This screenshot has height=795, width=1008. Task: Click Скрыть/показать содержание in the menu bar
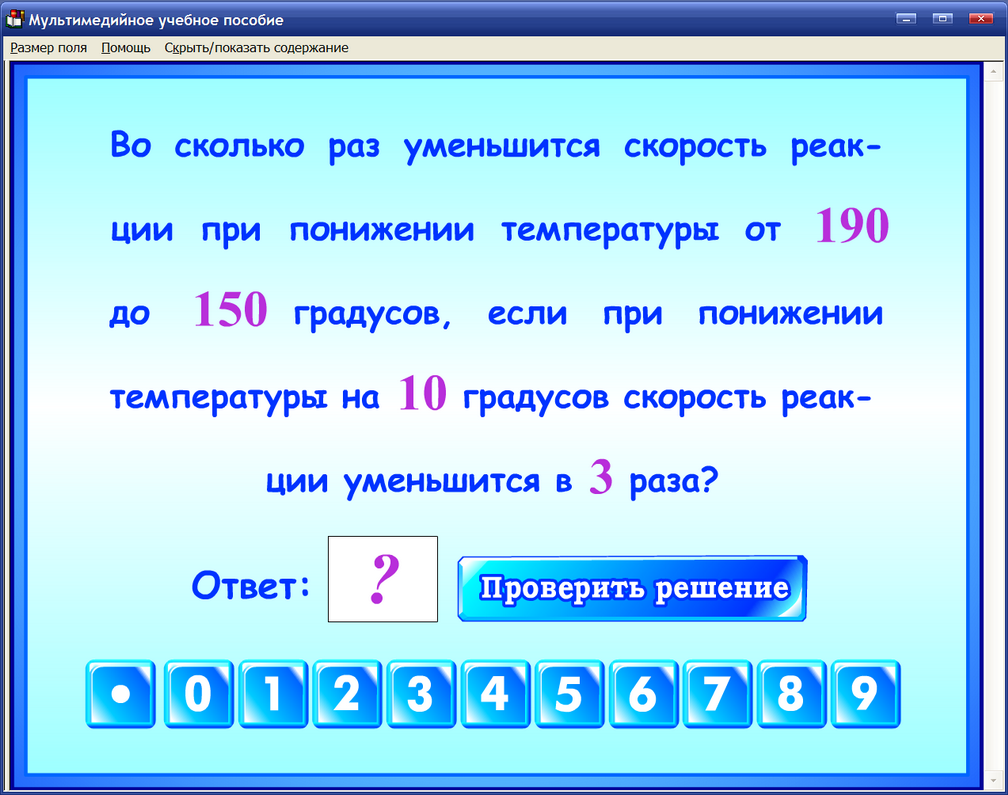tap(256, 47)
